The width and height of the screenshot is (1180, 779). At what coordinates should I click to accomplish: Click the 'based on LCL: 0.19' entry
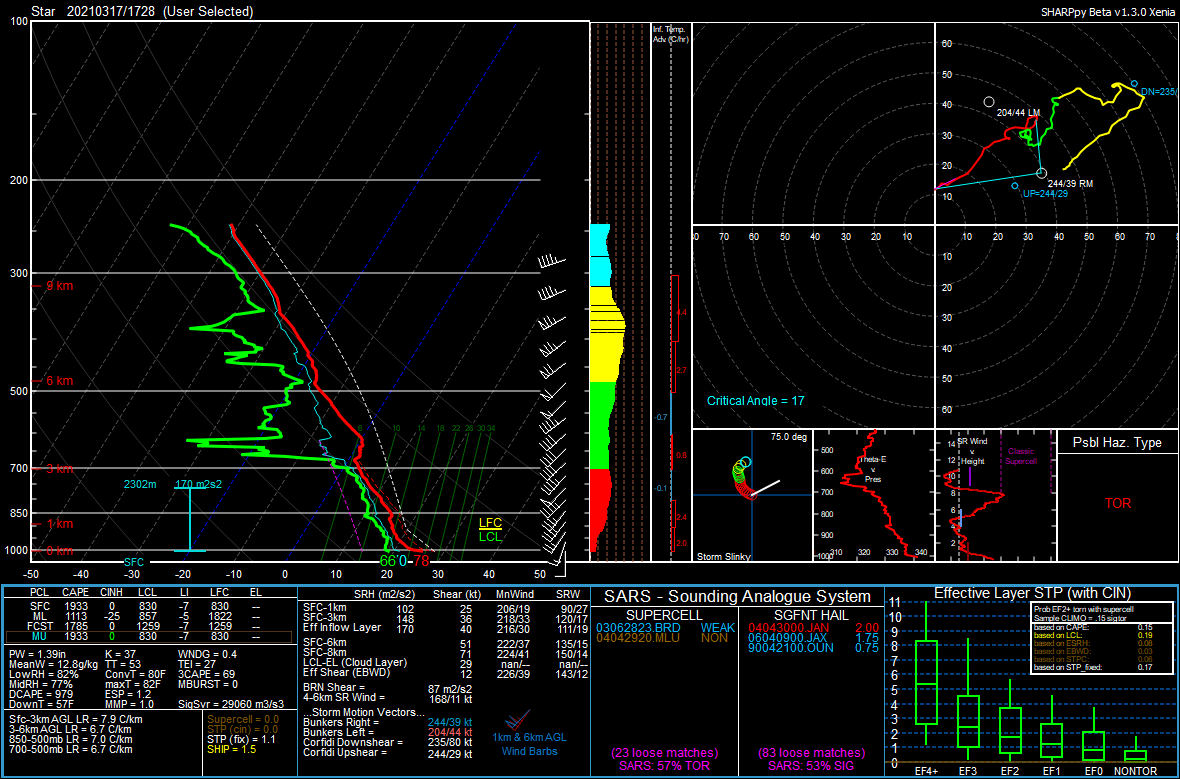pyautogui.click(x=1093, y=635)
